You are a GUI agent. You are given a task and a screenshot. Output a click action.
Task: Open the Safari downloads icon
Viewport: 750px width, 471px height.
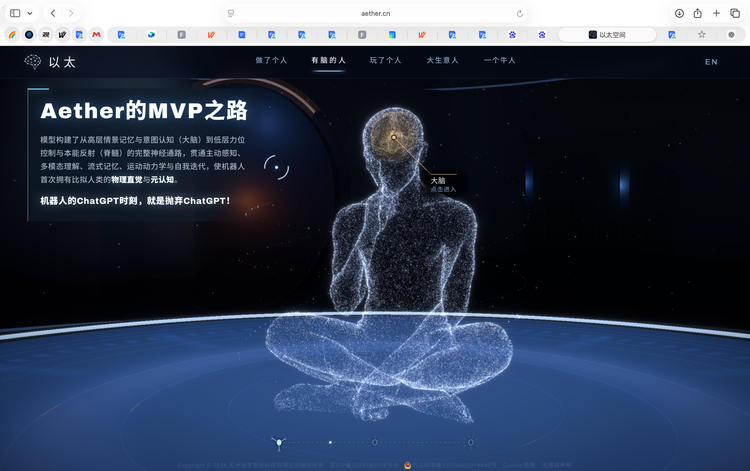point(679,13)
